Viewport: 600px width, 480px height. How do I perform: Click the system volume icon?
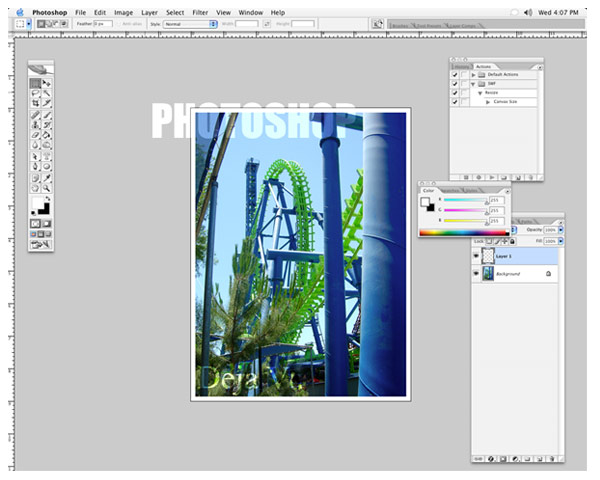(x=528, y=13)
